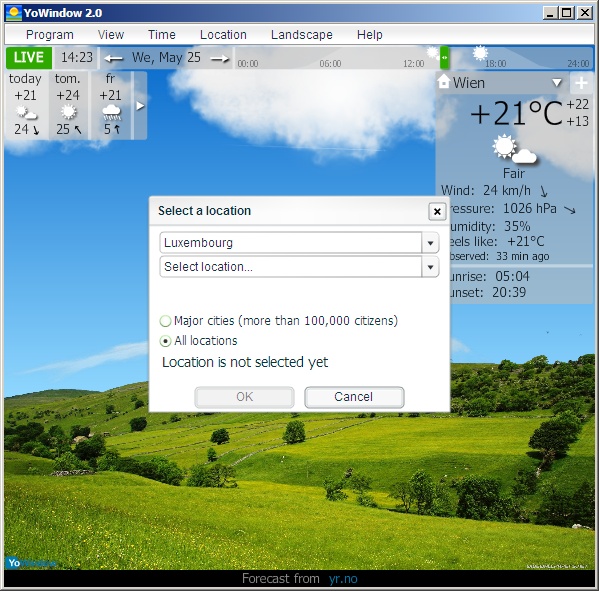Select Friday's rain weather icon
599x591 pixels.
click(112, 112)
